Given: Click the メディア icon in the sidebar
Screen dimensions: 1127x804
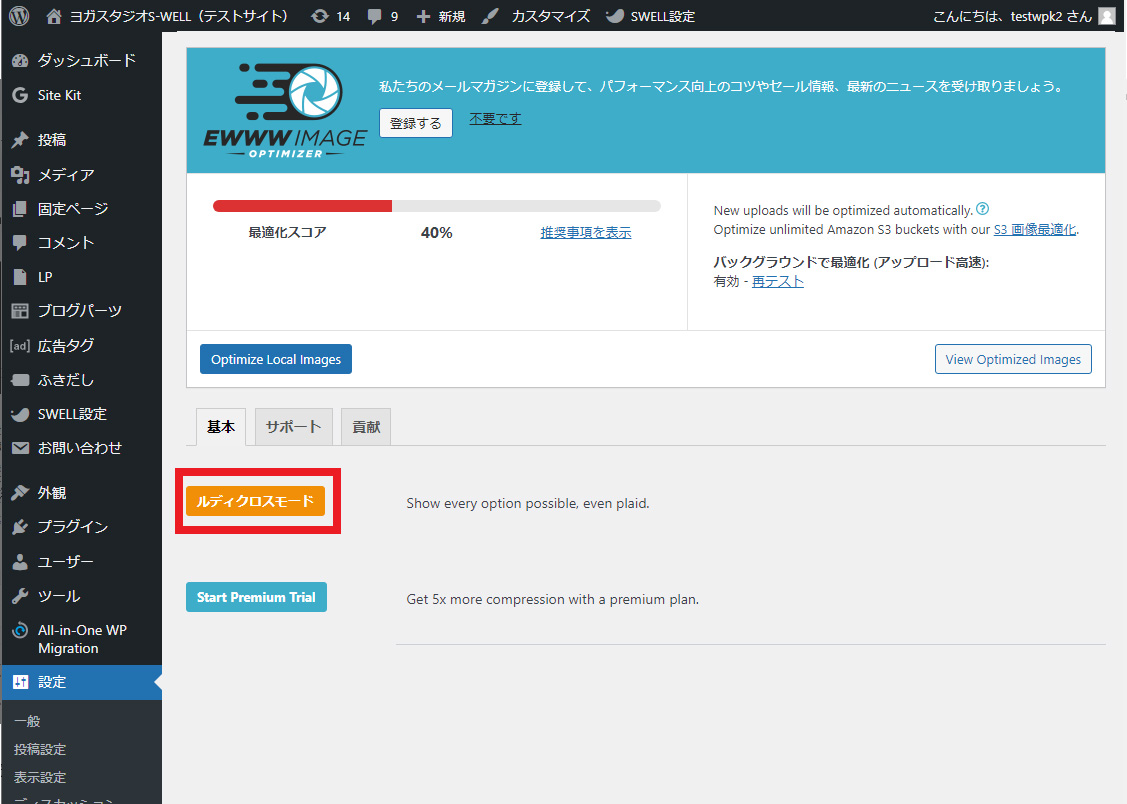Looking at the screenshot, I should [x=20, y=174].
